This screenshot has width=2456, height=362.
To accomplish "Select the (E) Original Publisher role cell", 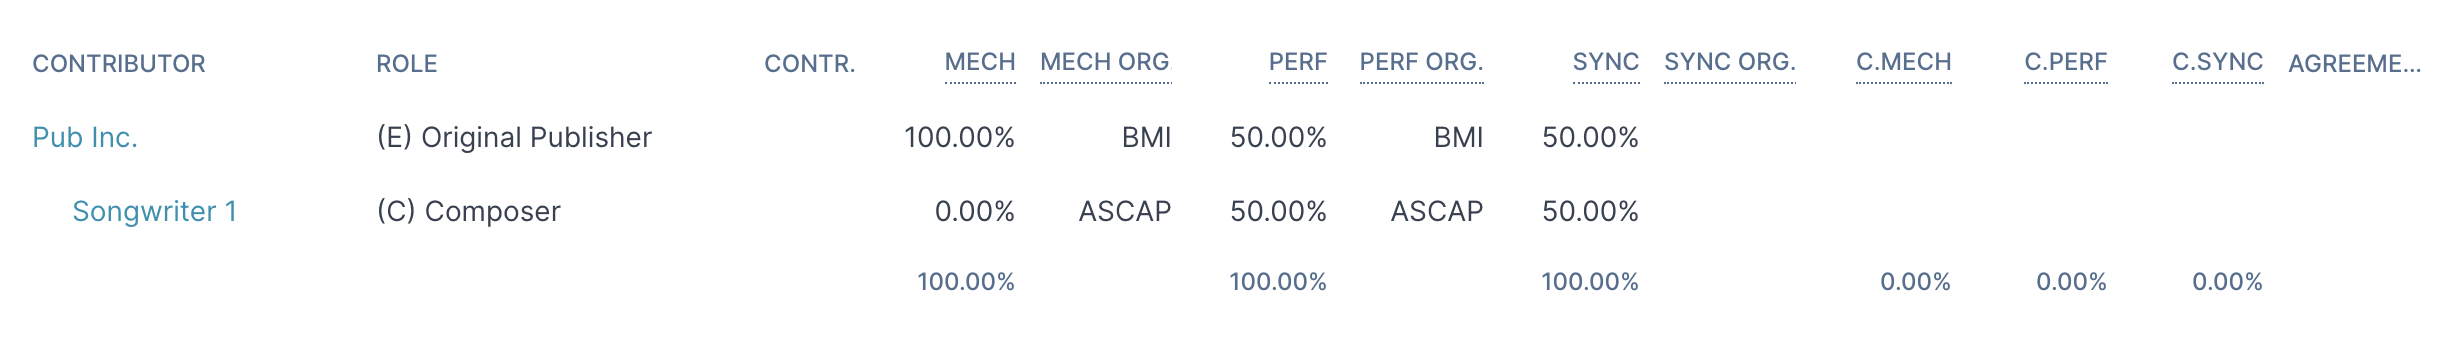I will 514,137.
